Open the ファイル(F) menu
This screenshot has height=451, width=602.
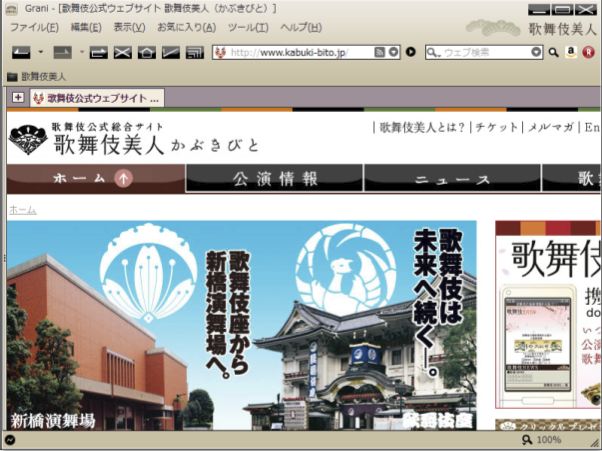click(x=34, y=28)
